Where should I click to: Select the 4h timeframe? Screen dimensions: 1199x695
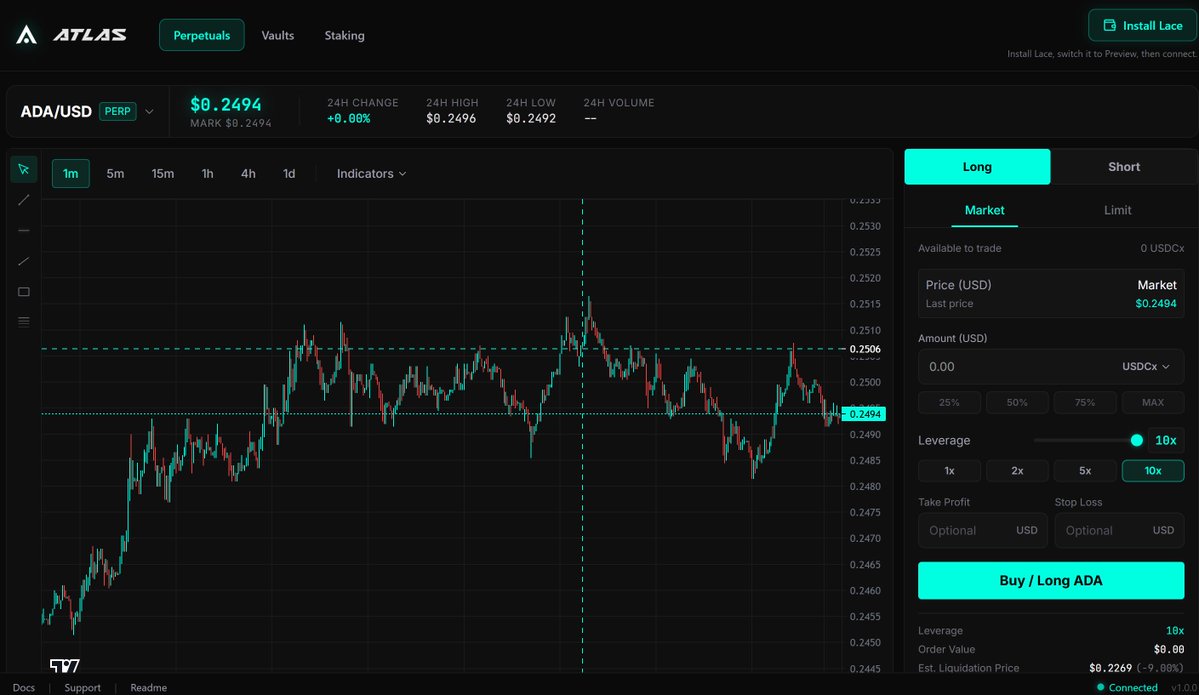click(x=249, y=174)
